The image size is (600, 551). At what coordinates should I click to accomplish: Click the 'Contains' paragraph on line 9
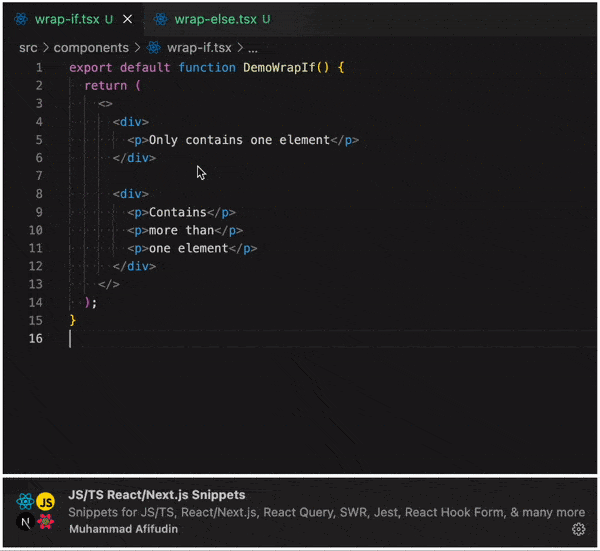(181, 212)
